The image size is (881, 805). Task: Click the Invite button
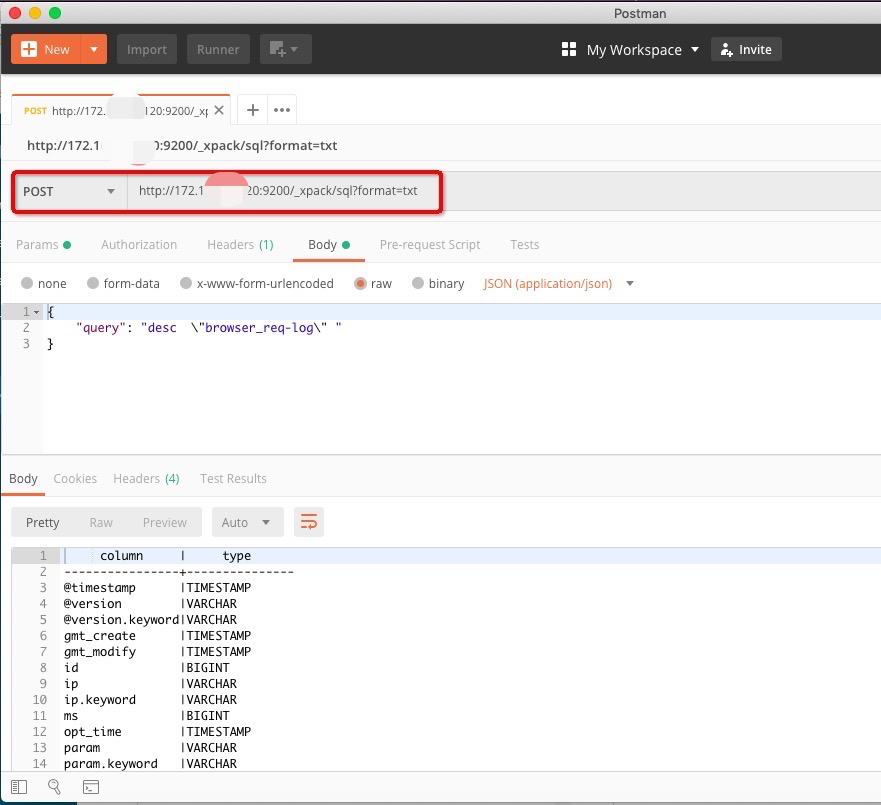(746, 49)
